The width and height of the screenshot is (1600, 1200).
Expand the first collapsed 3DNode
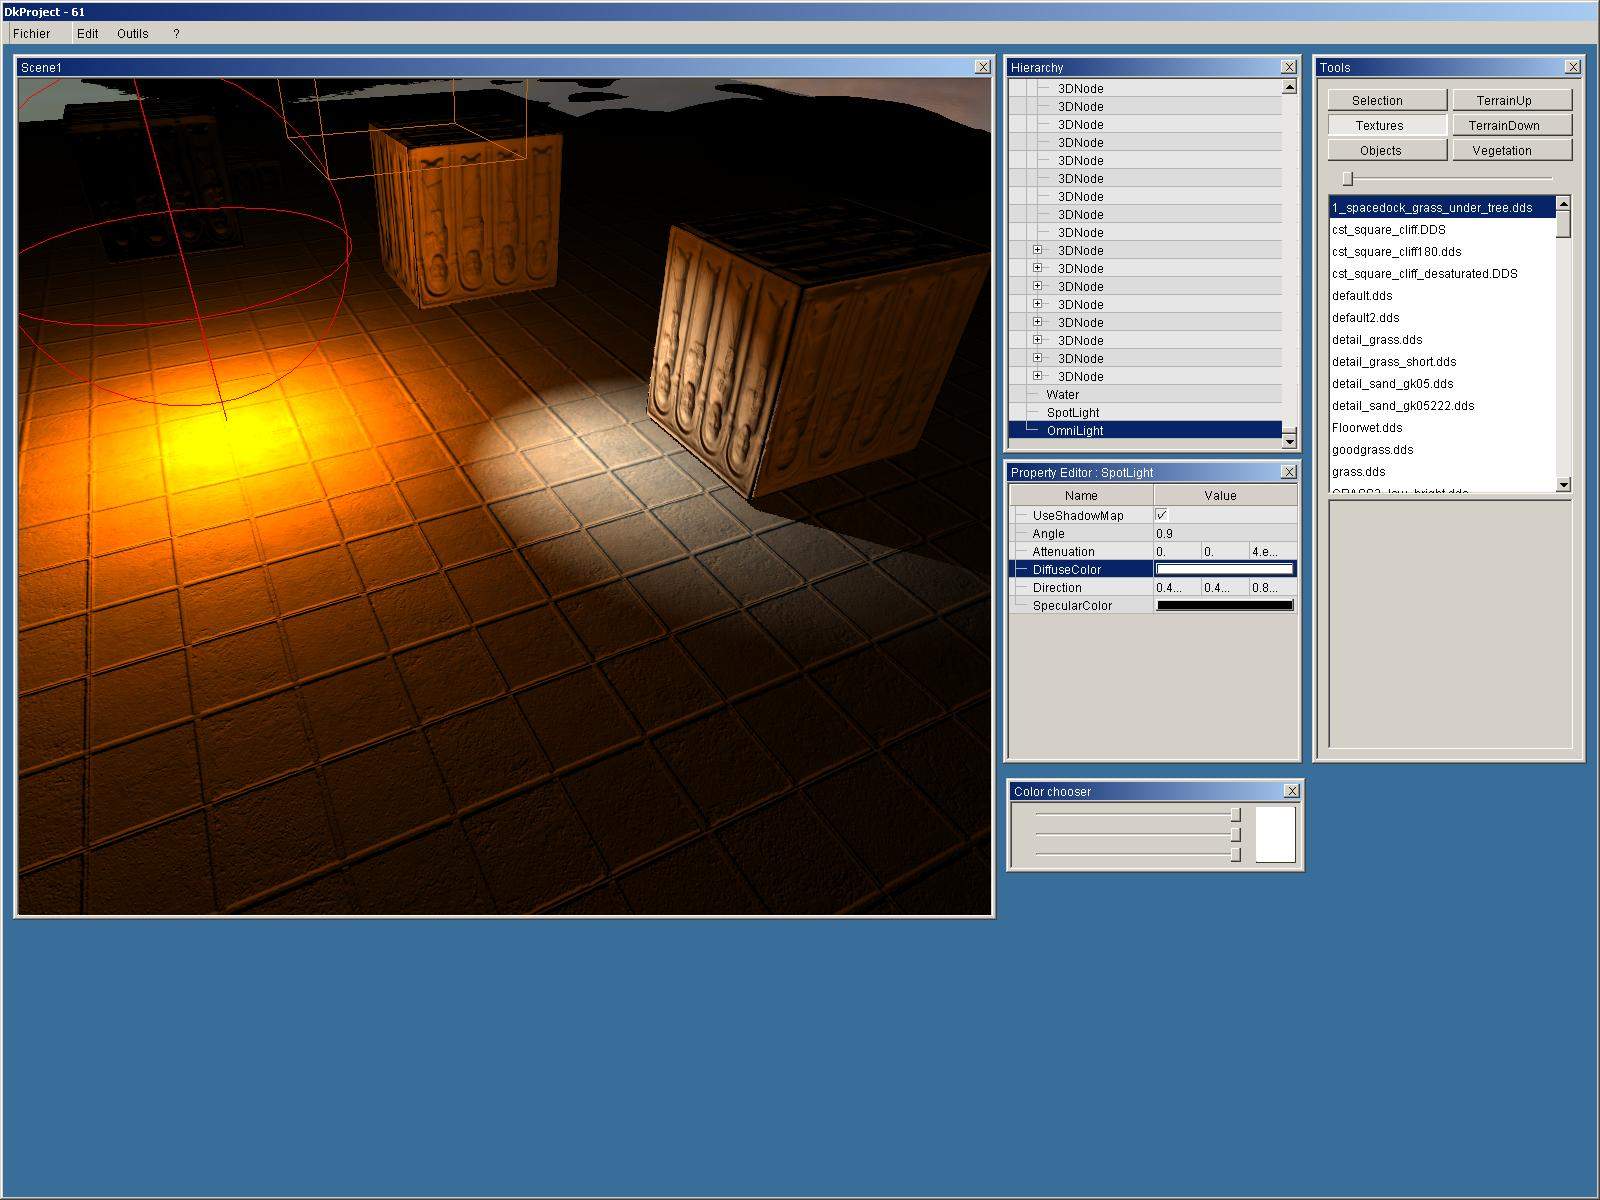coord(1037,250)
